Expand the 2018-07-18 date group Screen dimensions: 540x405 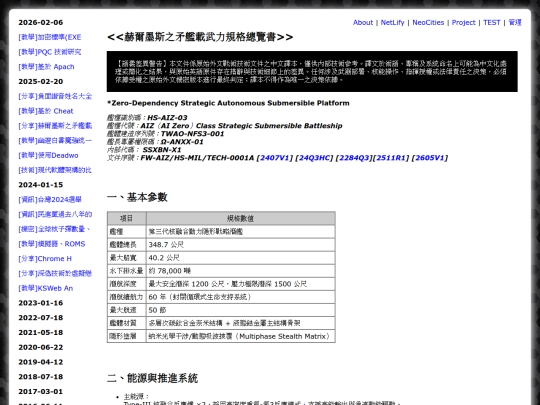coord(41,376)
